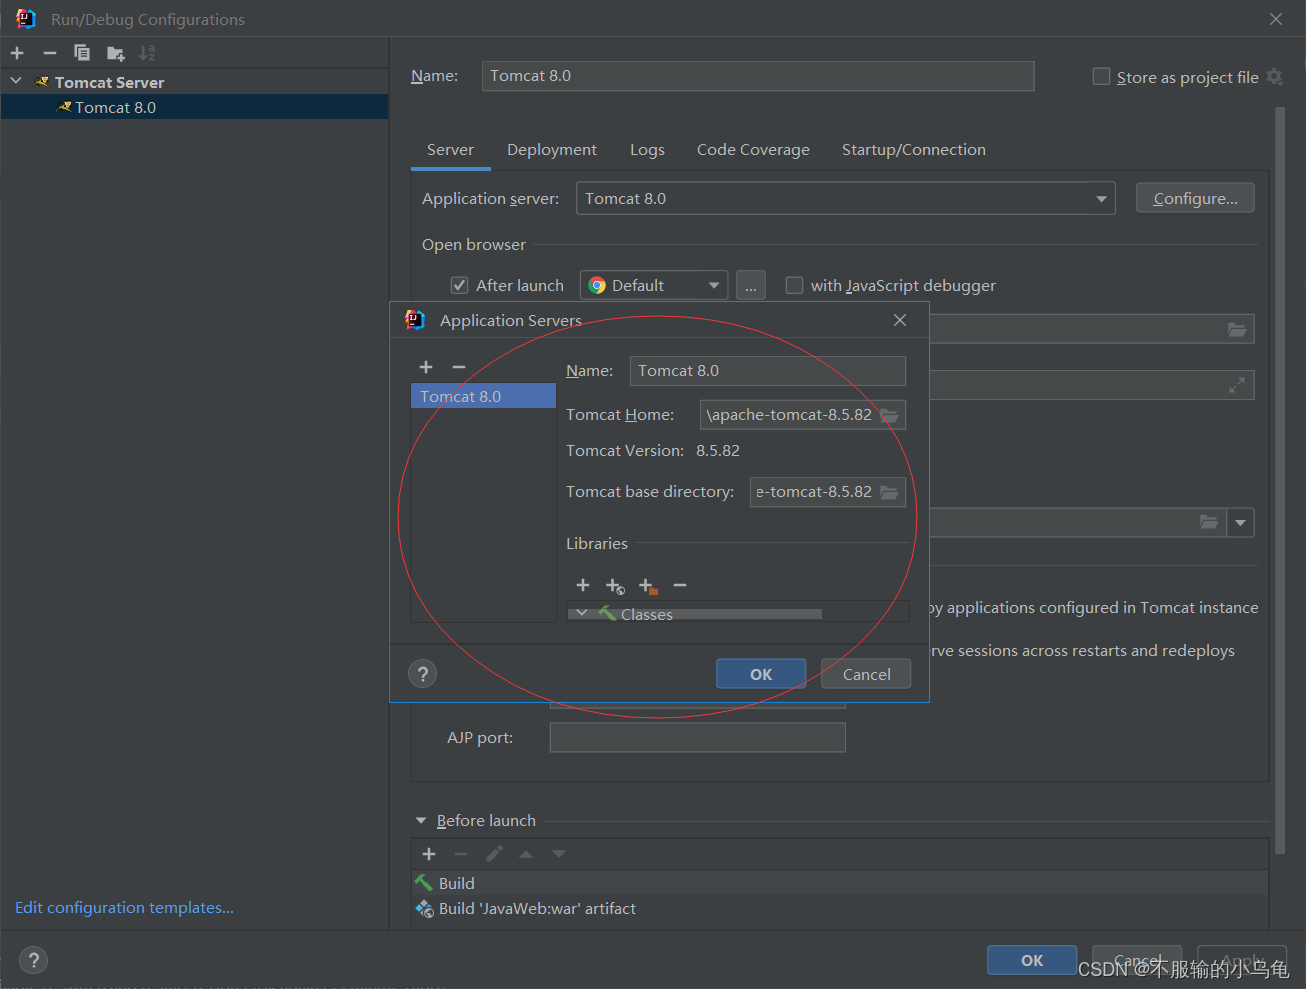
Task: Remove before launch task minus icon
Action: coord(461,854)
